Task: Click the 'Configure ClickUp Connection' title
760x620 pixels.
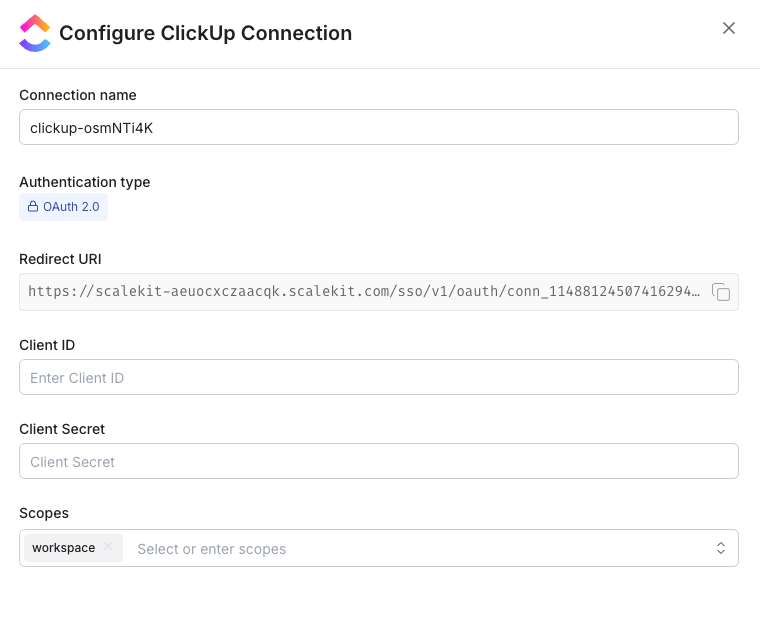Action: [x=206, y=33]
